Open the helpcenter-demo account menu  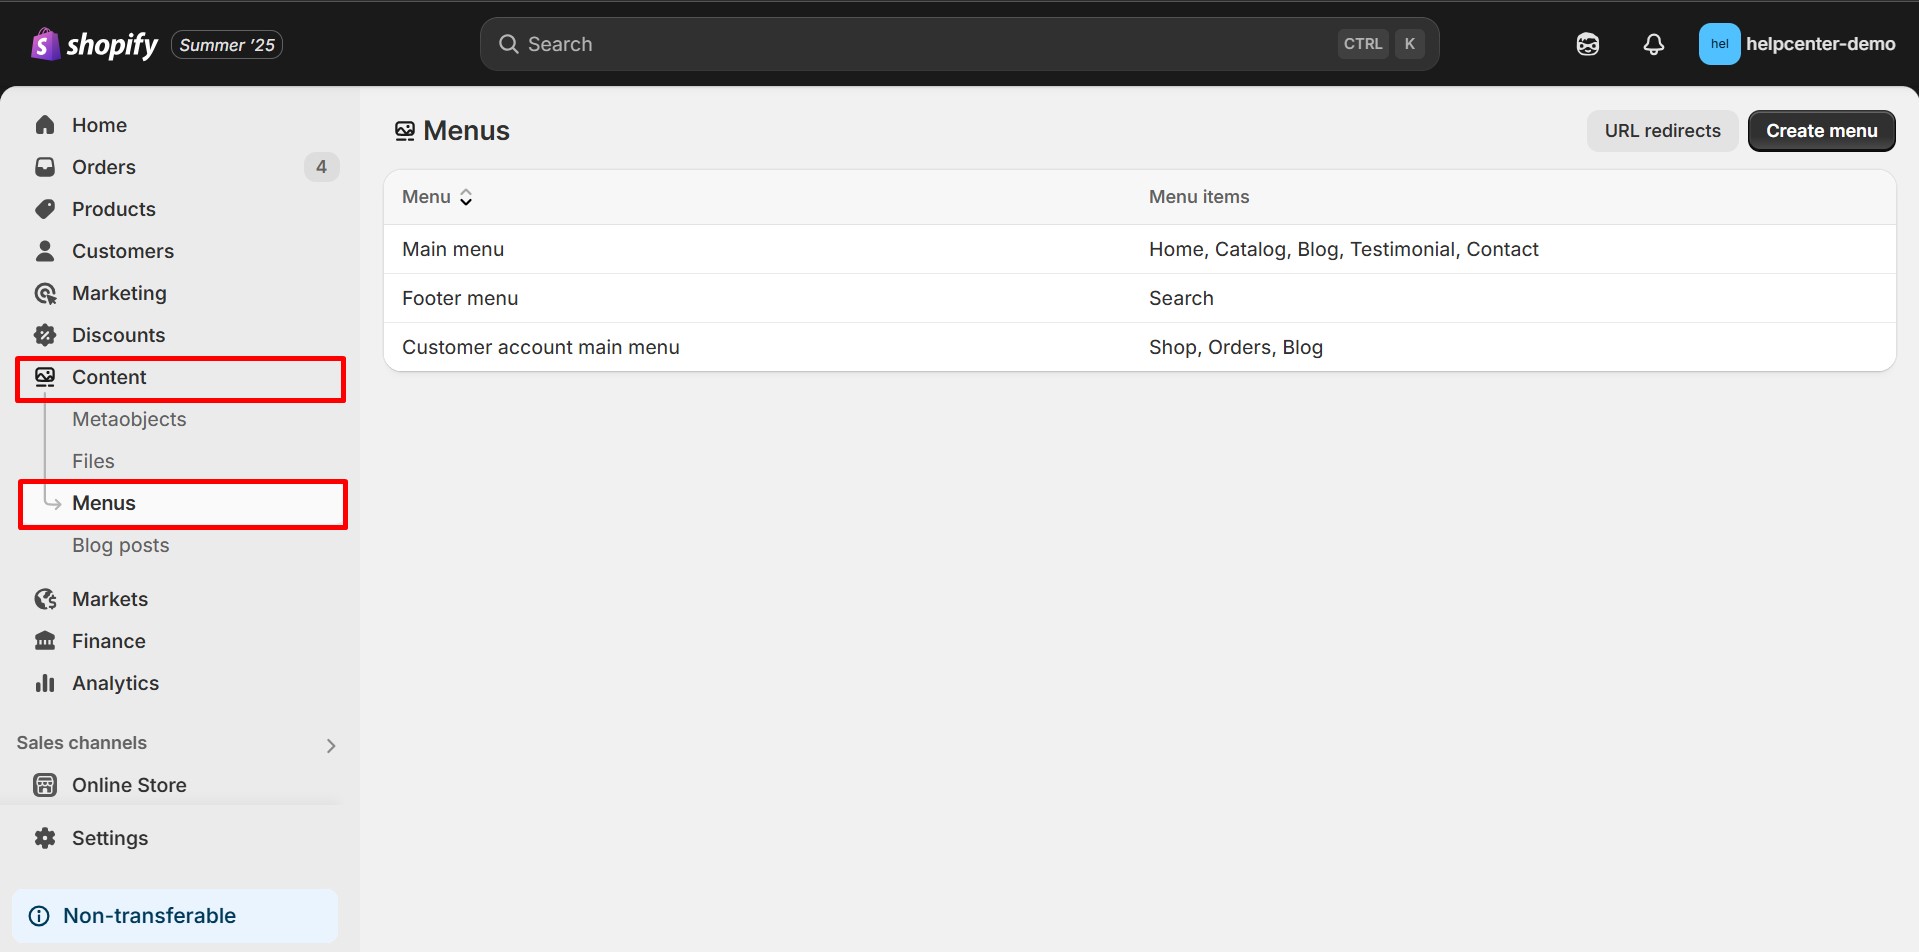click(1796, 44)
